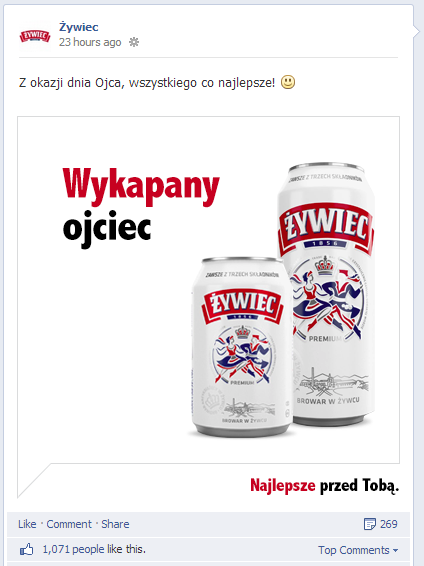Image resolution: width=424 pixels, height=566 pixels.
Task: Click the small Żywiec can in photo
Action: coord(242,347)
